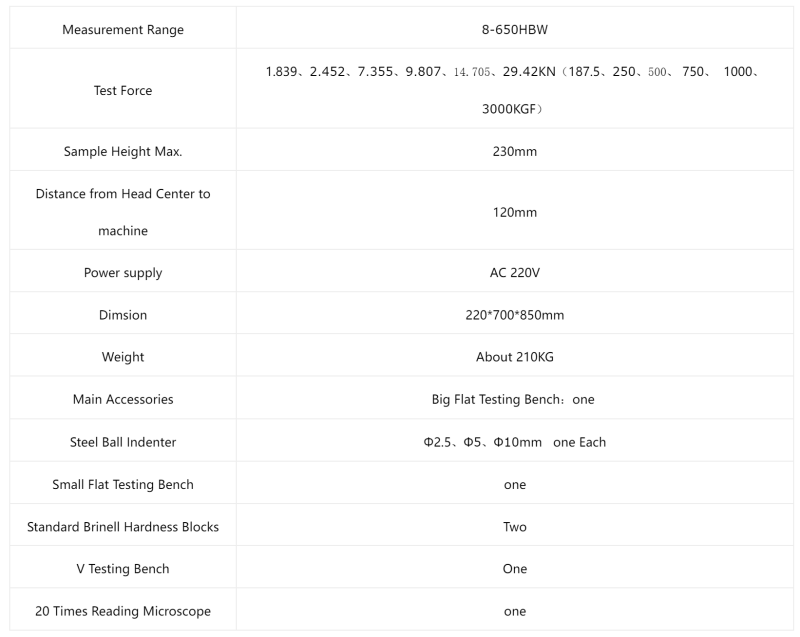Select the 230mm value cell
Viewport: 800px width, 637px height.
pyautogui.click(x=514, y=152)
